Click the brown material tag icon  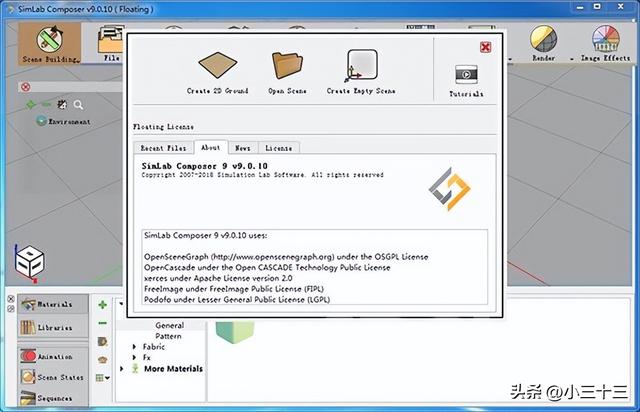(x=103, y=341)
